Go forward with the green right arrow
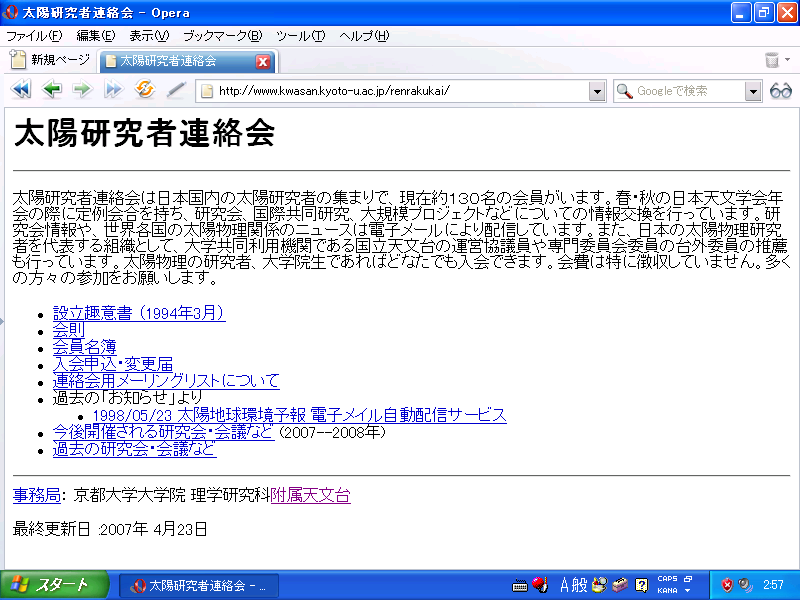The width and height of the screenshot is (800, 600). pyautogui.click(x=82, y=90)
